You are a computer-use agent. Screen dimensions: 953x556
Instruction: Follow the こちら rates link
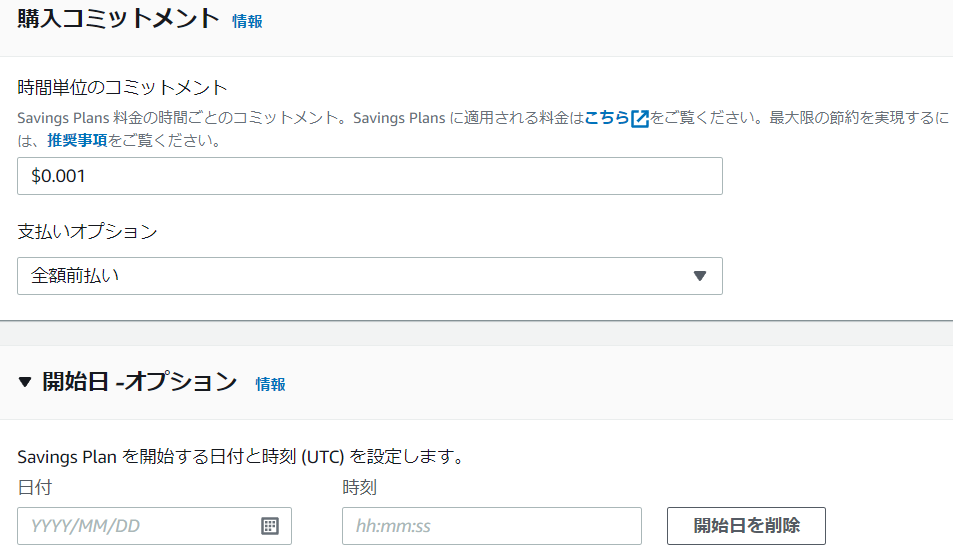pos(607,118)
